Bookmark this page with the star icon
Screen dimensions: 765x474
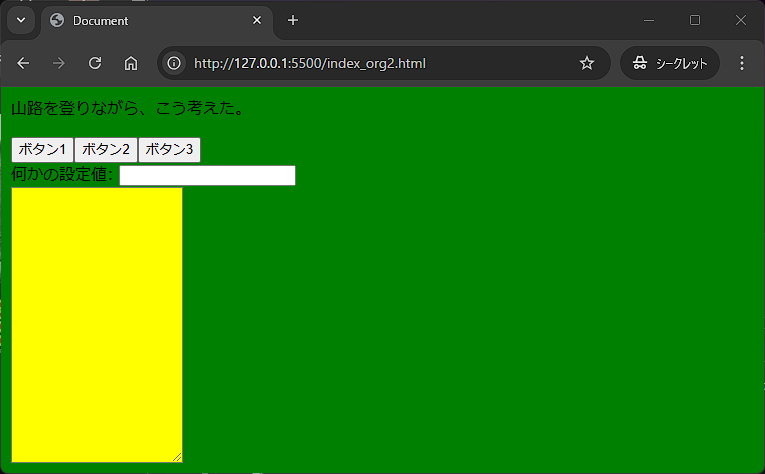(587, 63)
